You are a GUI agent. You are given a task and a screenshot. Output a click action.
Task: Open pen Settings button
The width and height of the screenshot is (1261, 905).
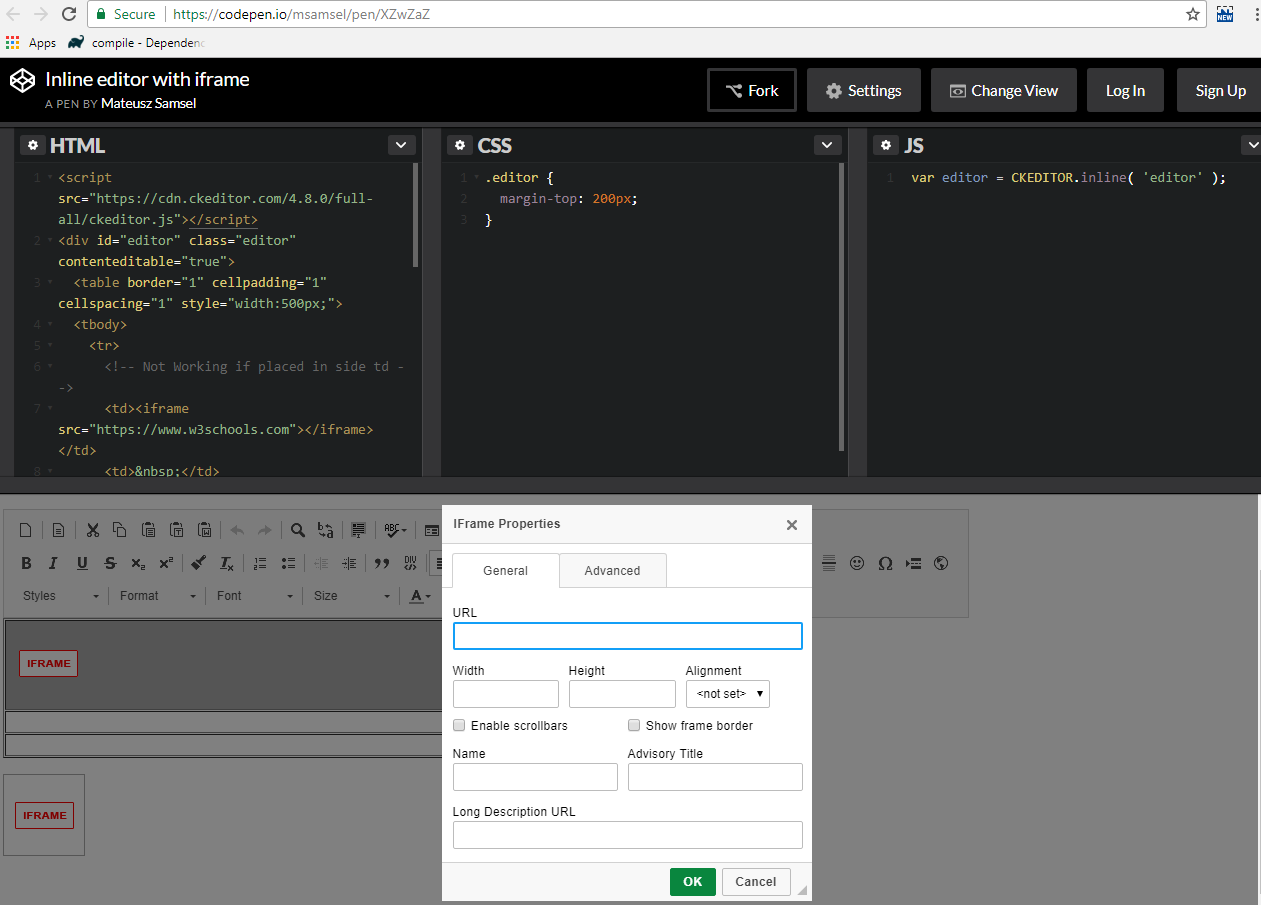[864, 90]
